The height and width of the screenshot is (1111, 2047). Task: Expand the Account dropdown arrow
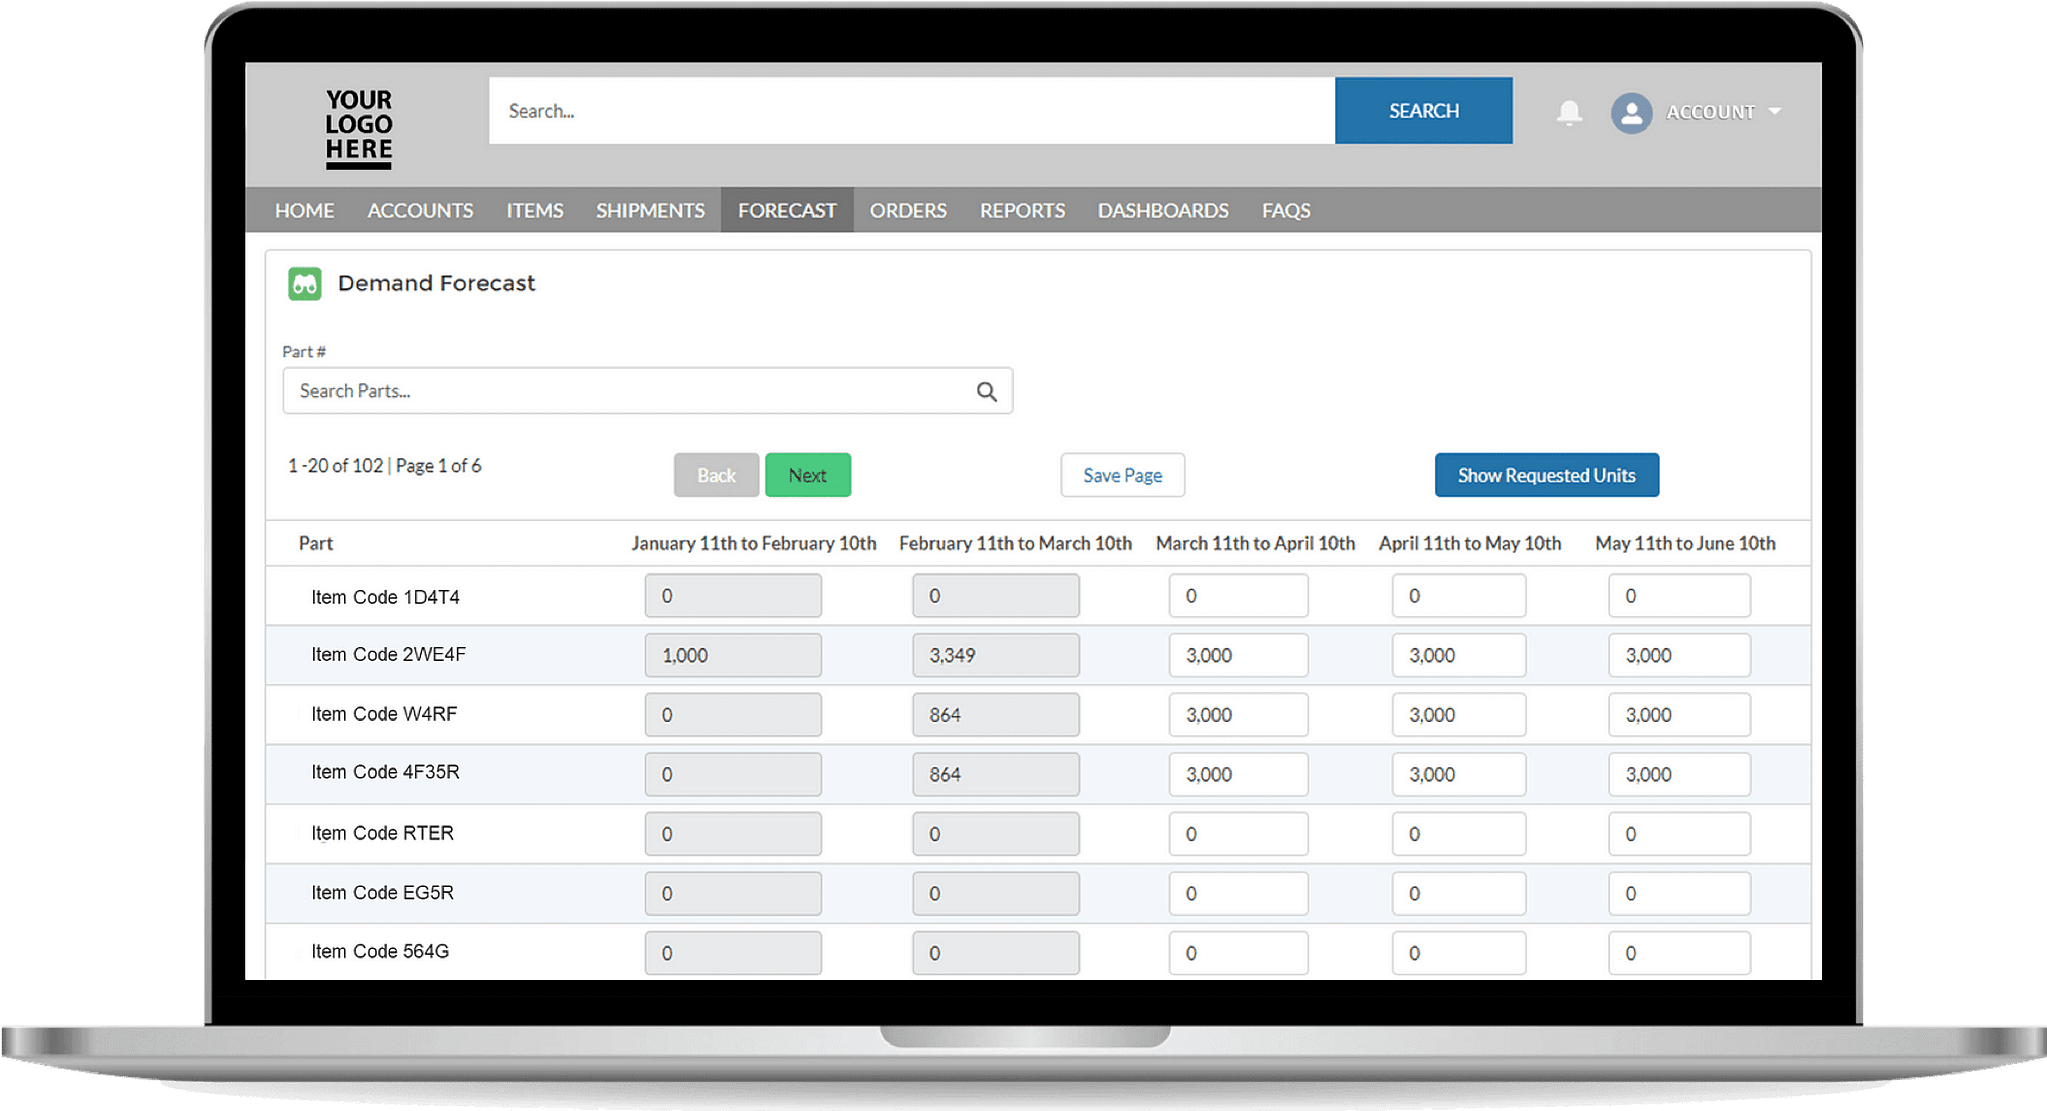[x=1775, y=111]
